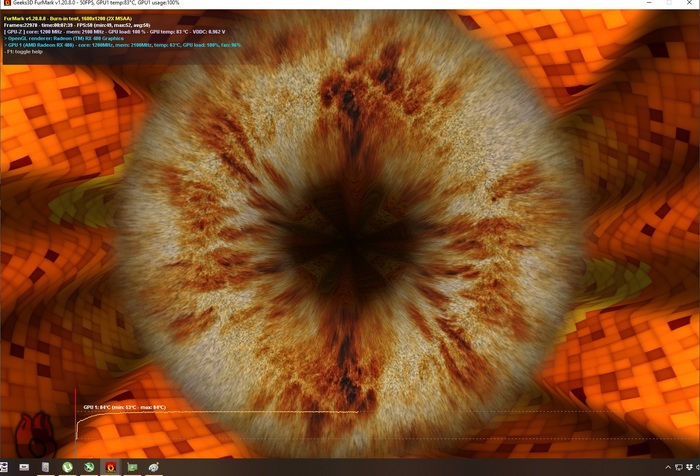The width and height of the screenshot is (700, 476).
Task: Open the uTorrent taskbar icon
Action: tap(67, 467)
